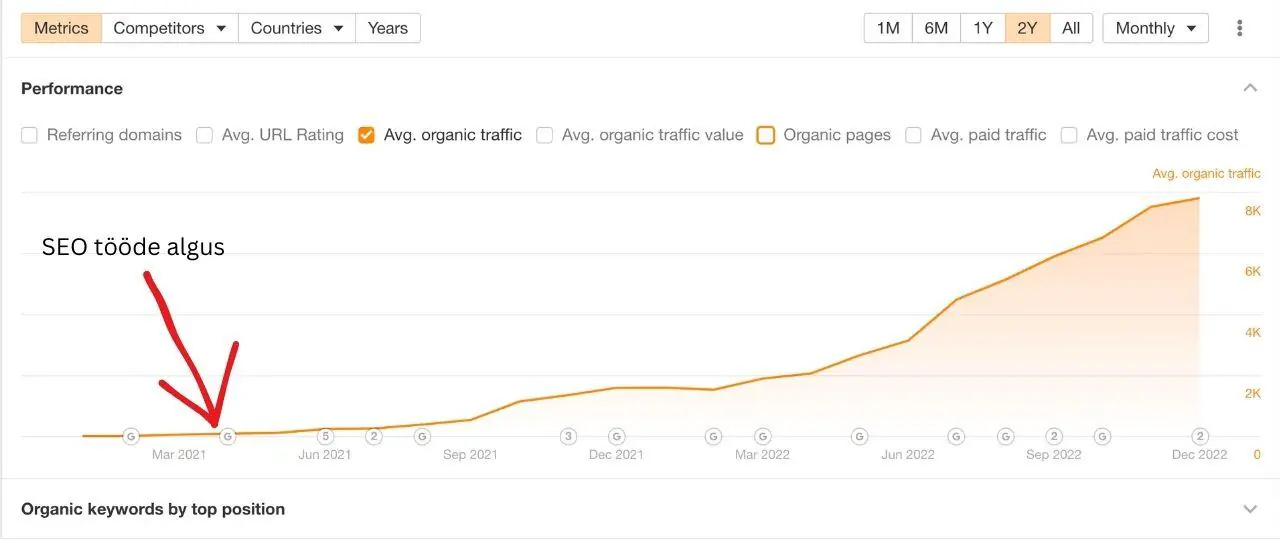This screenshot has height=542, width=1280.
Task: Click the marker labeled 2 at Dec 2022
Action: click(1200, 436)
